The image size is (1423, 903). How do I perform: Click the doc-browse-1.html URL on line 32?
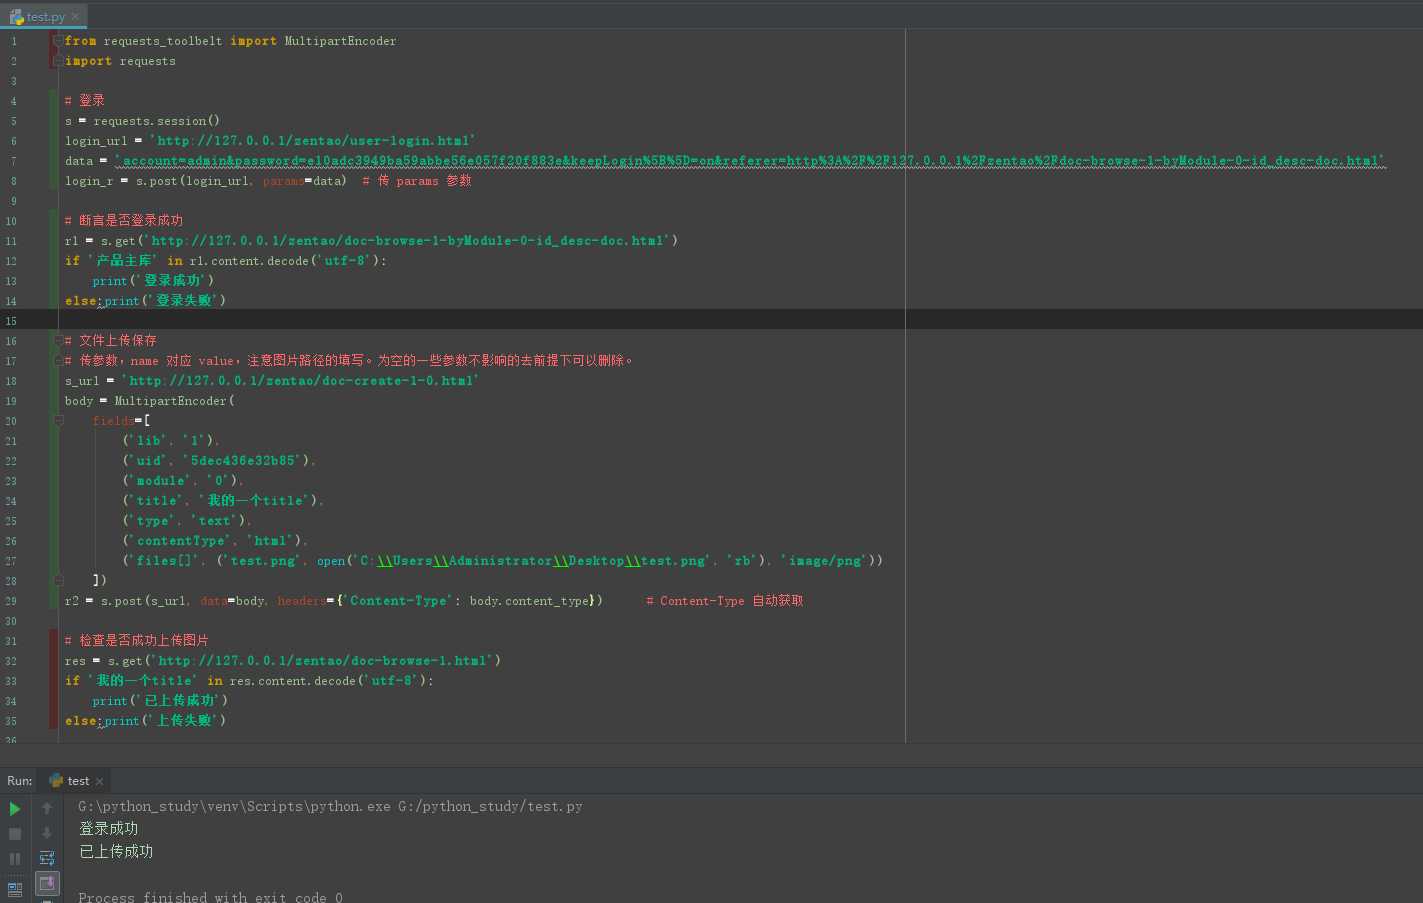coord(323,661)
